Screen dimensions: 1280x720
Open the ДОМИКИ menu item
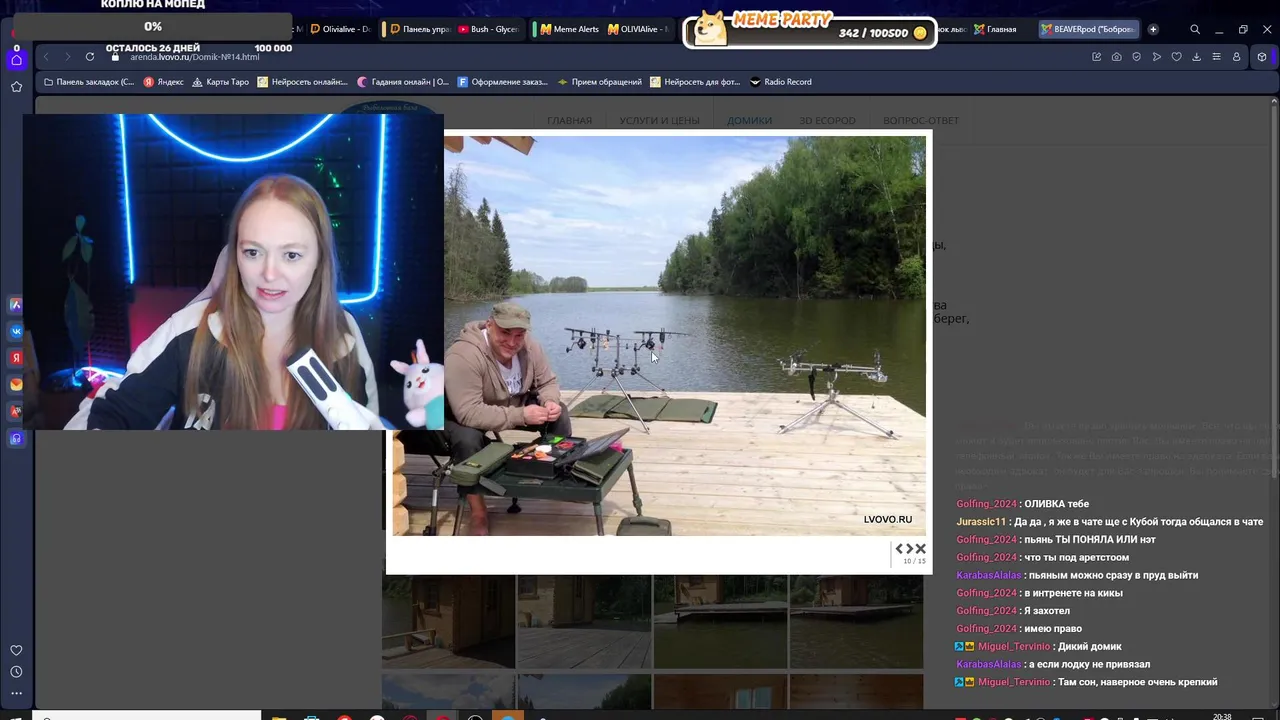[749, 121]
